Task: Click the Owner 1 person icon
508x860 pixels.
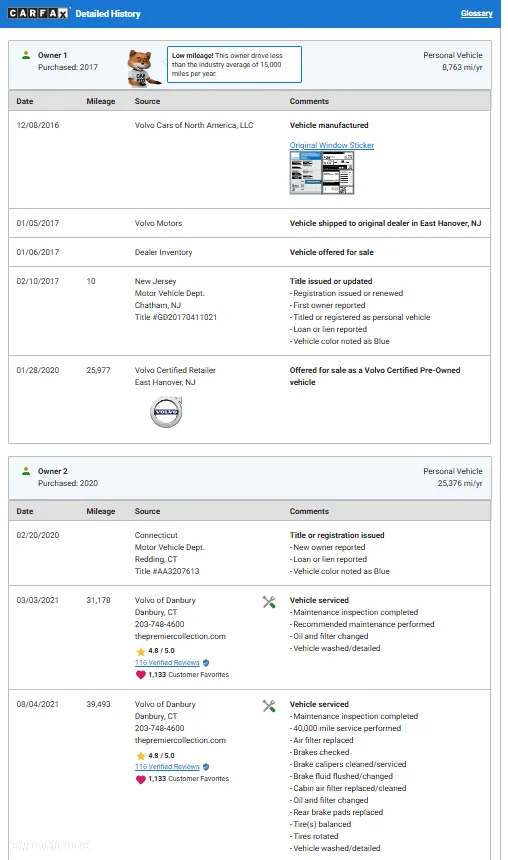Action: click(x=26, y=55)
